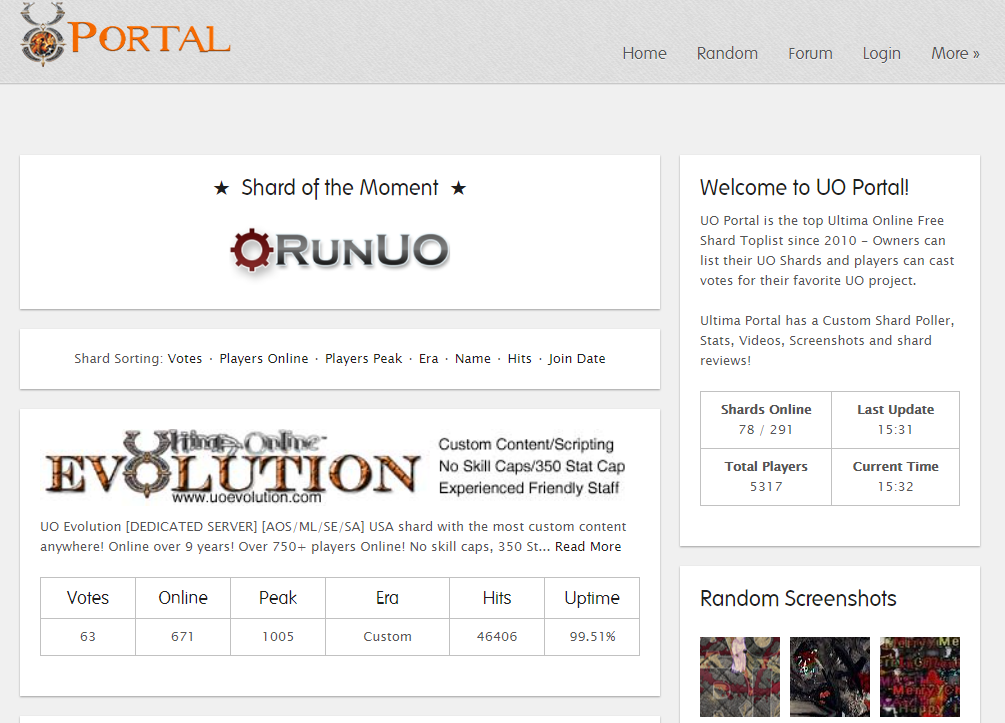The width and height of the screenshot is (1005, 723).
Task: Click the Current Time value 15:32
Action: (895, 486)
